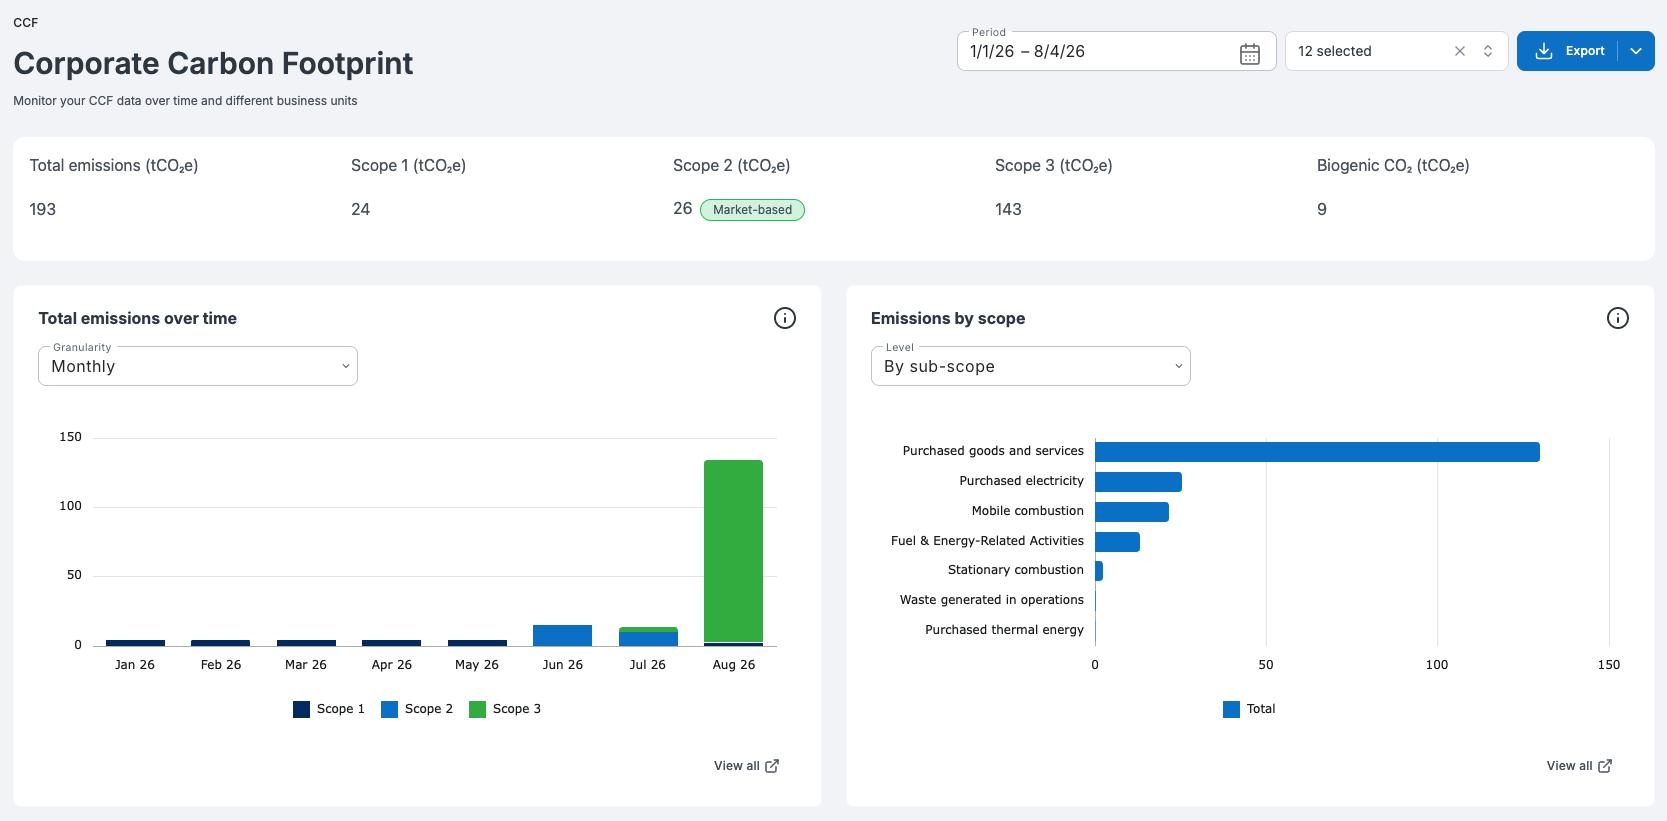The image size is (1667, 821).
Task: Select the Purchased goods and services bar
Action: (1317, 452)
